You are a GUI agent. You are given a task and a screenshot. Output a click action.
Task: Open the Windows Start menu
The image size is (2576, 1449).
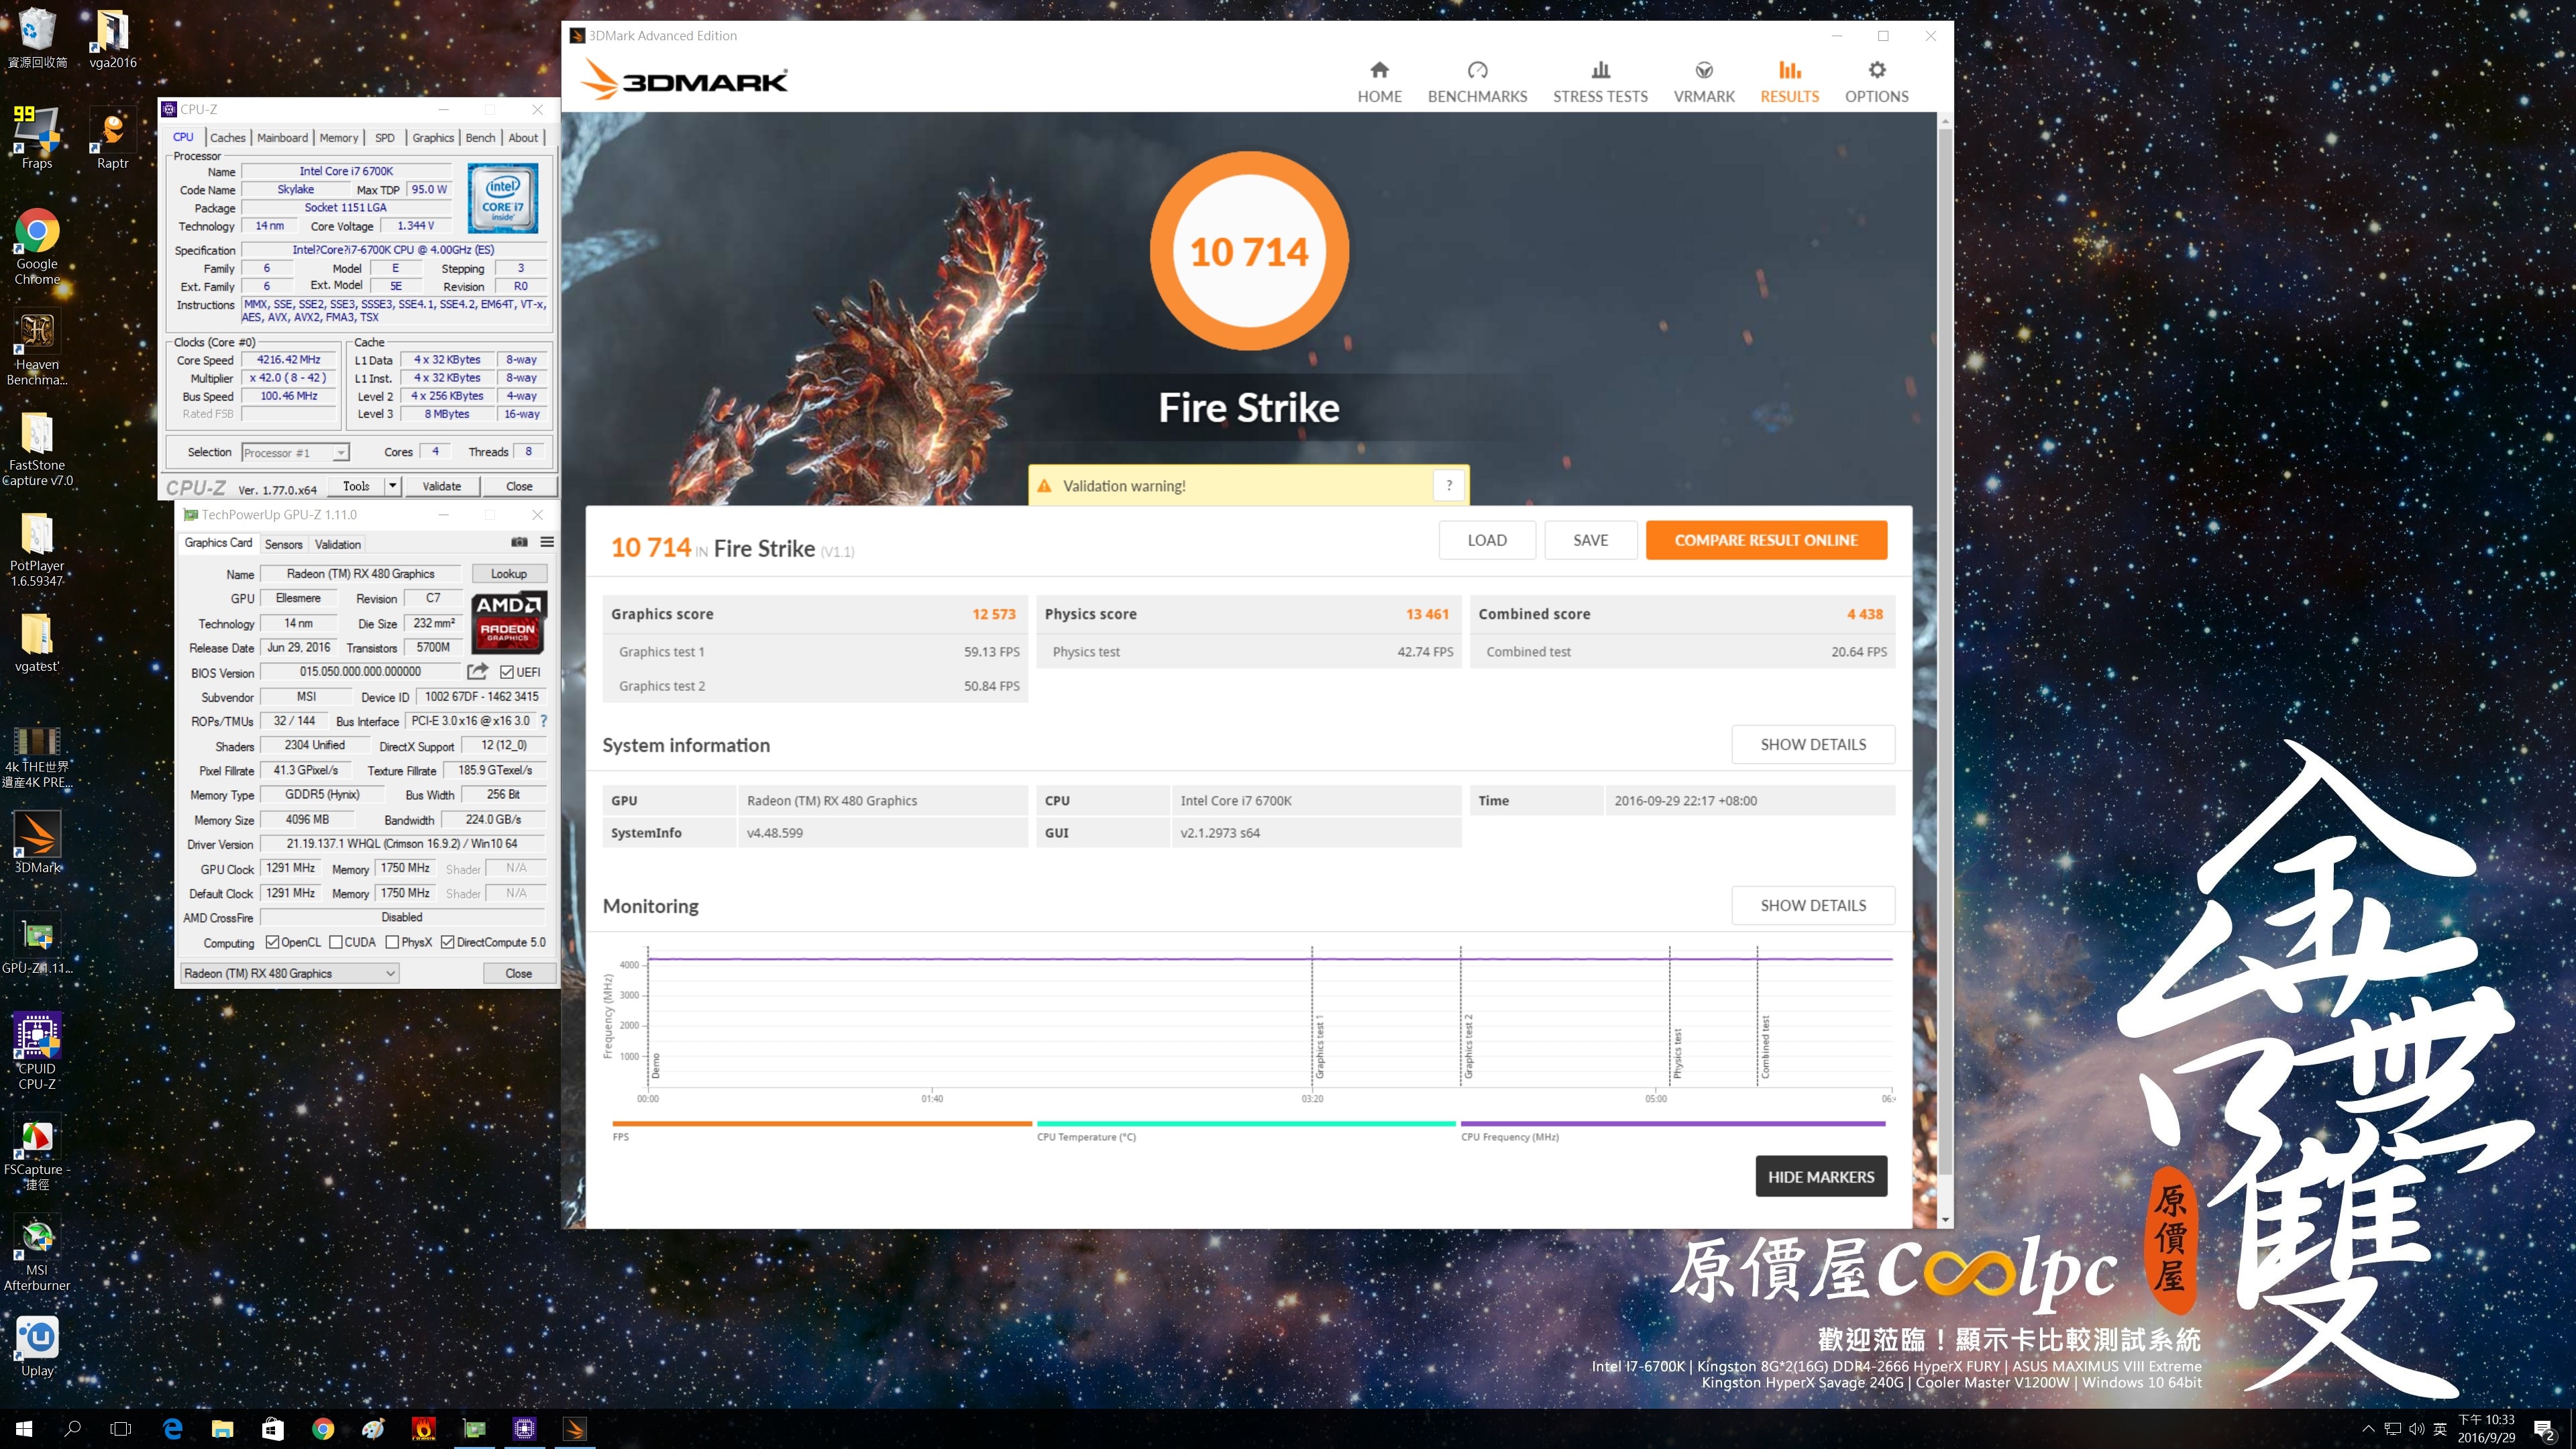pos(24,1429)
